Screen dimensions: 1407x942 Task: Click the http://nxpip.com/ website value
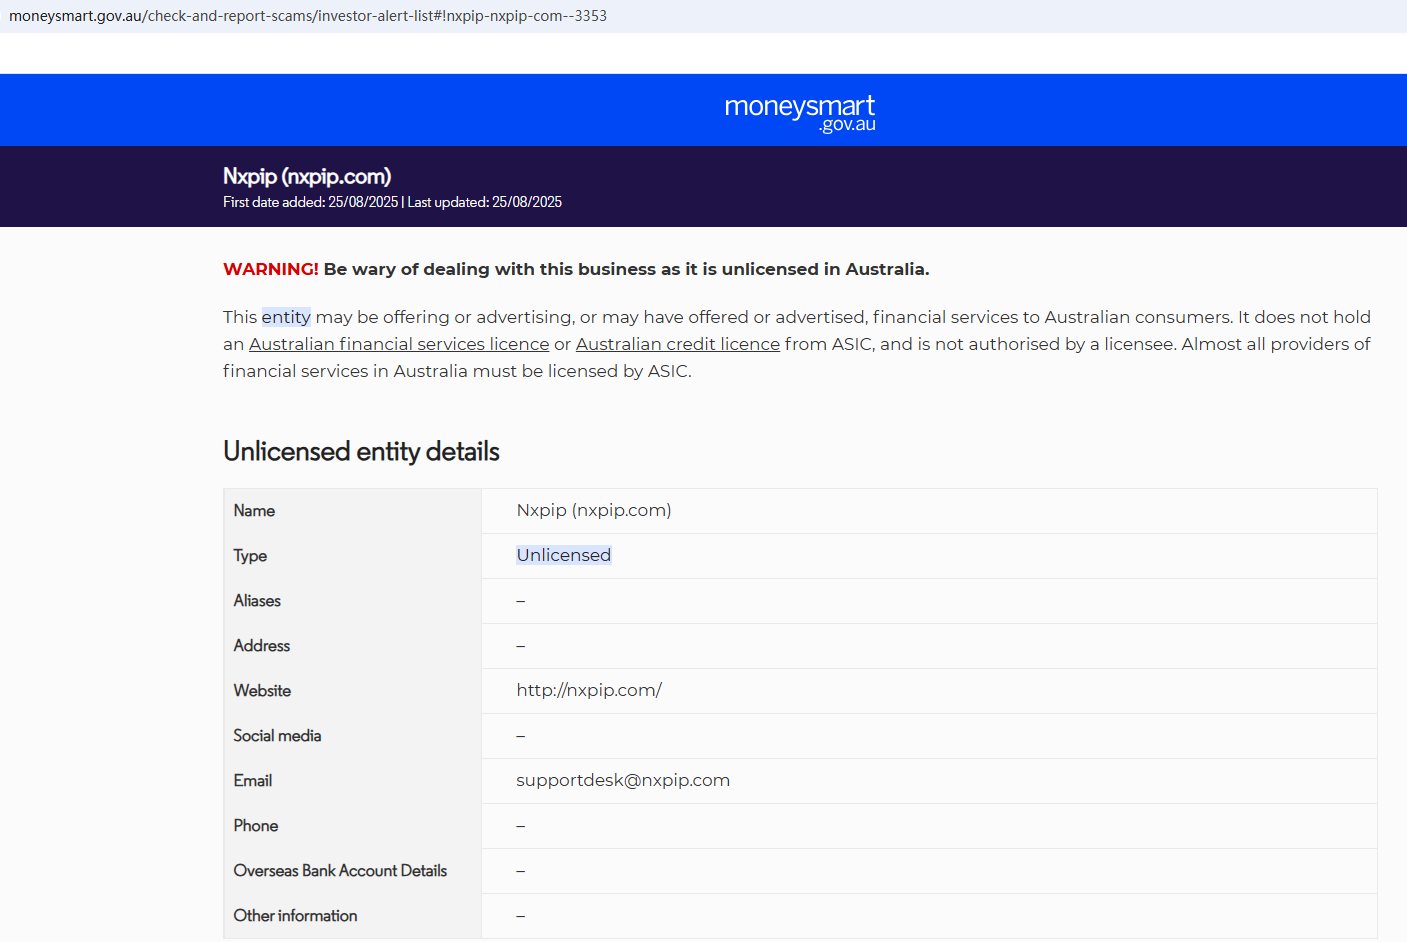[x=589, y=690]
